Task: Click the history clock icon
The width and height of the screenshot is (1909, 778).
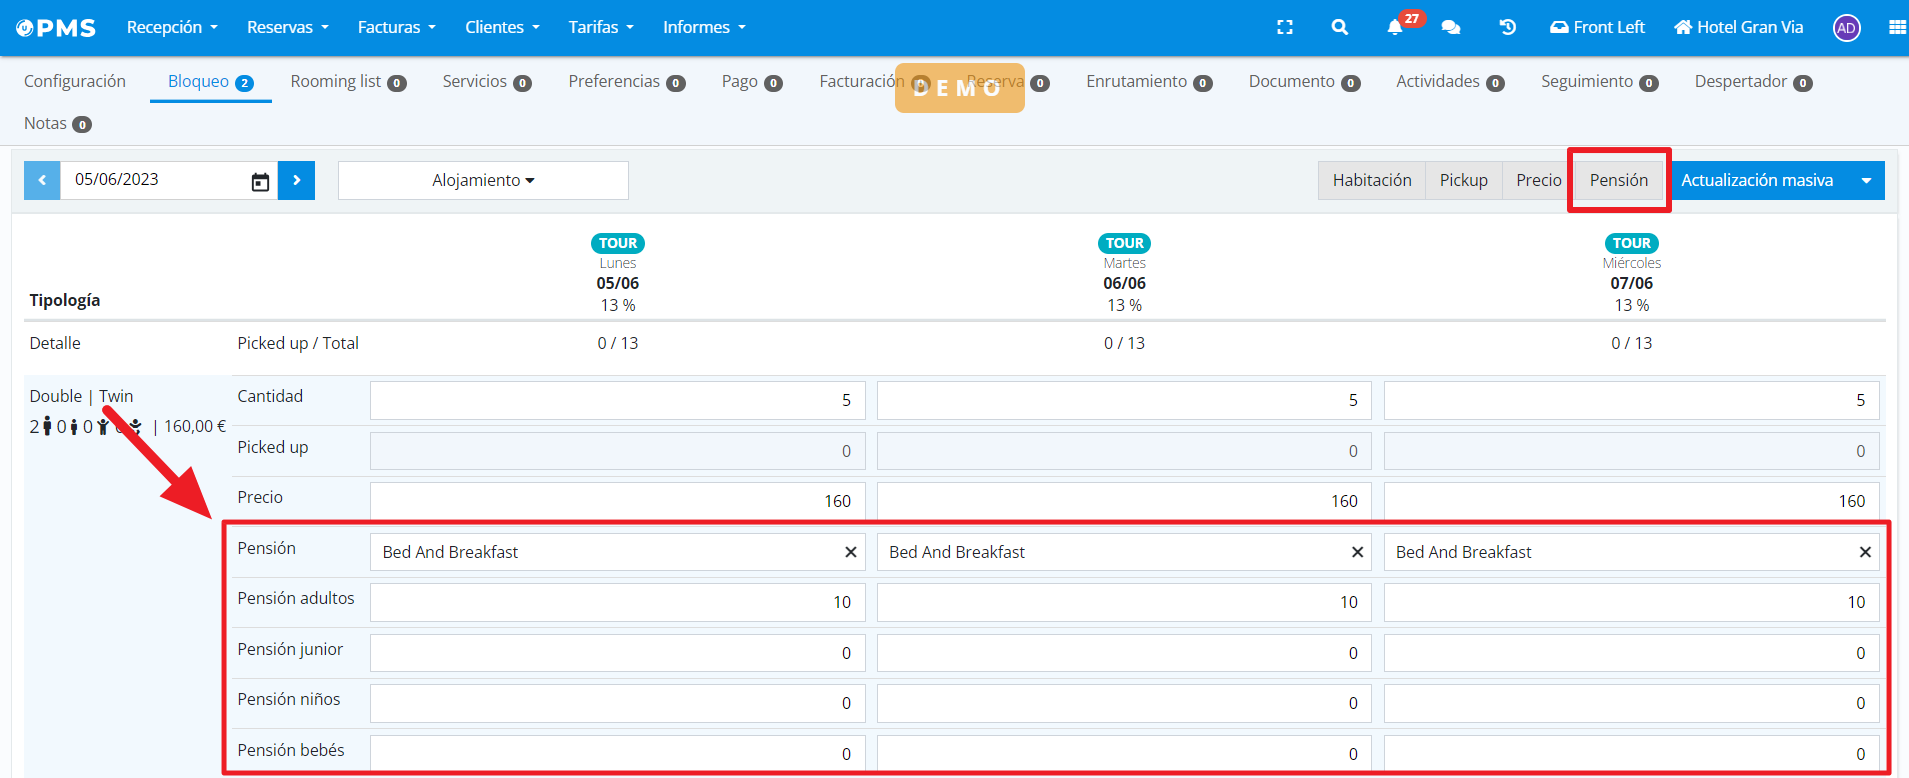Action: click(x=1507, y=28)
